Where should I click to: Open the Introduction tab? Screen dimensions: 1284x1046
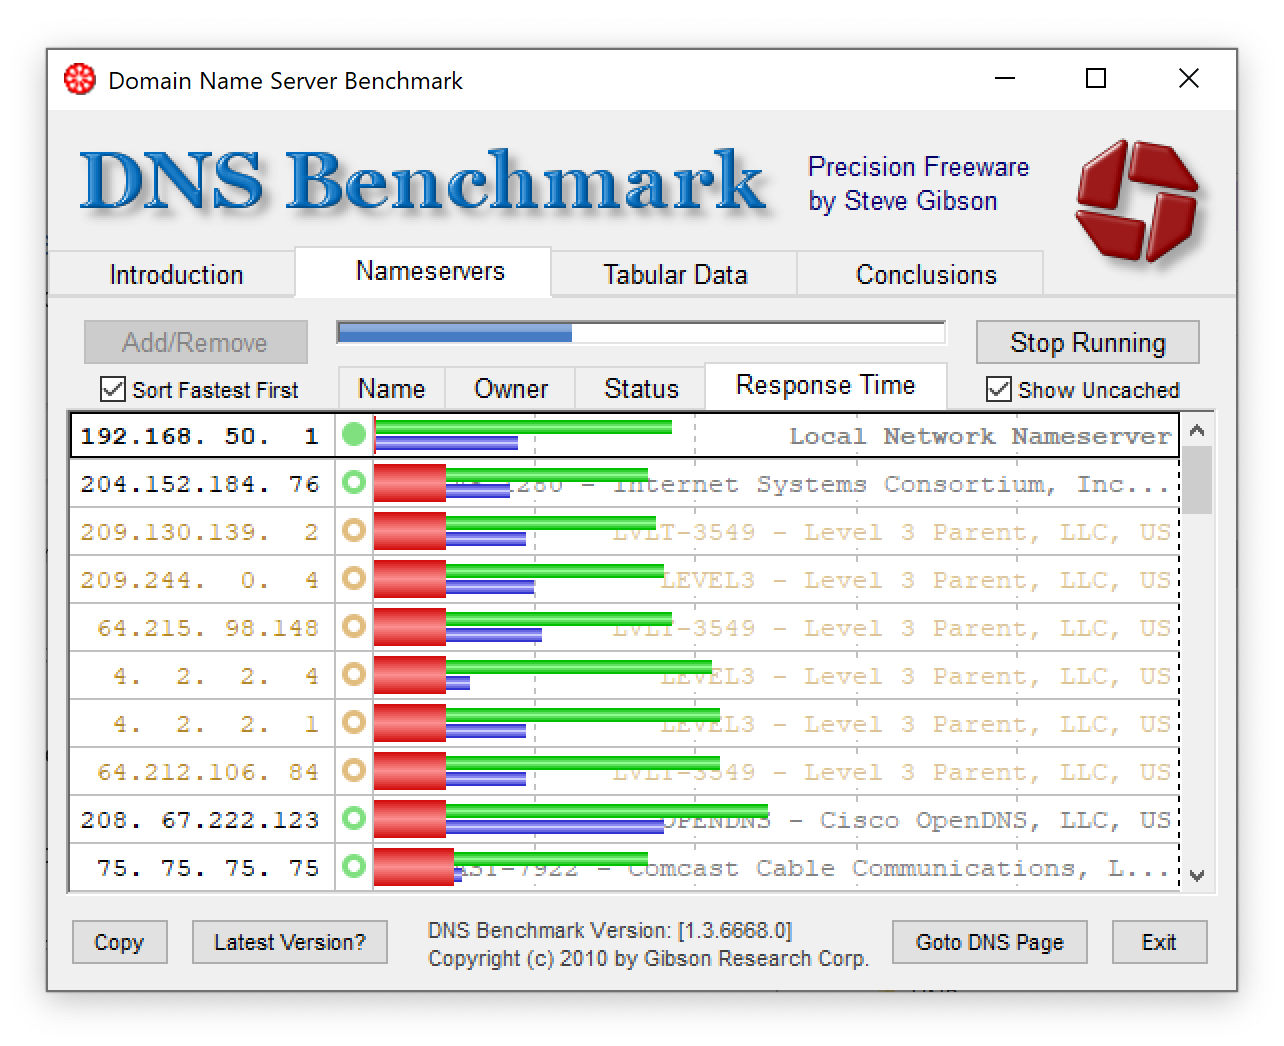[172, 274]
